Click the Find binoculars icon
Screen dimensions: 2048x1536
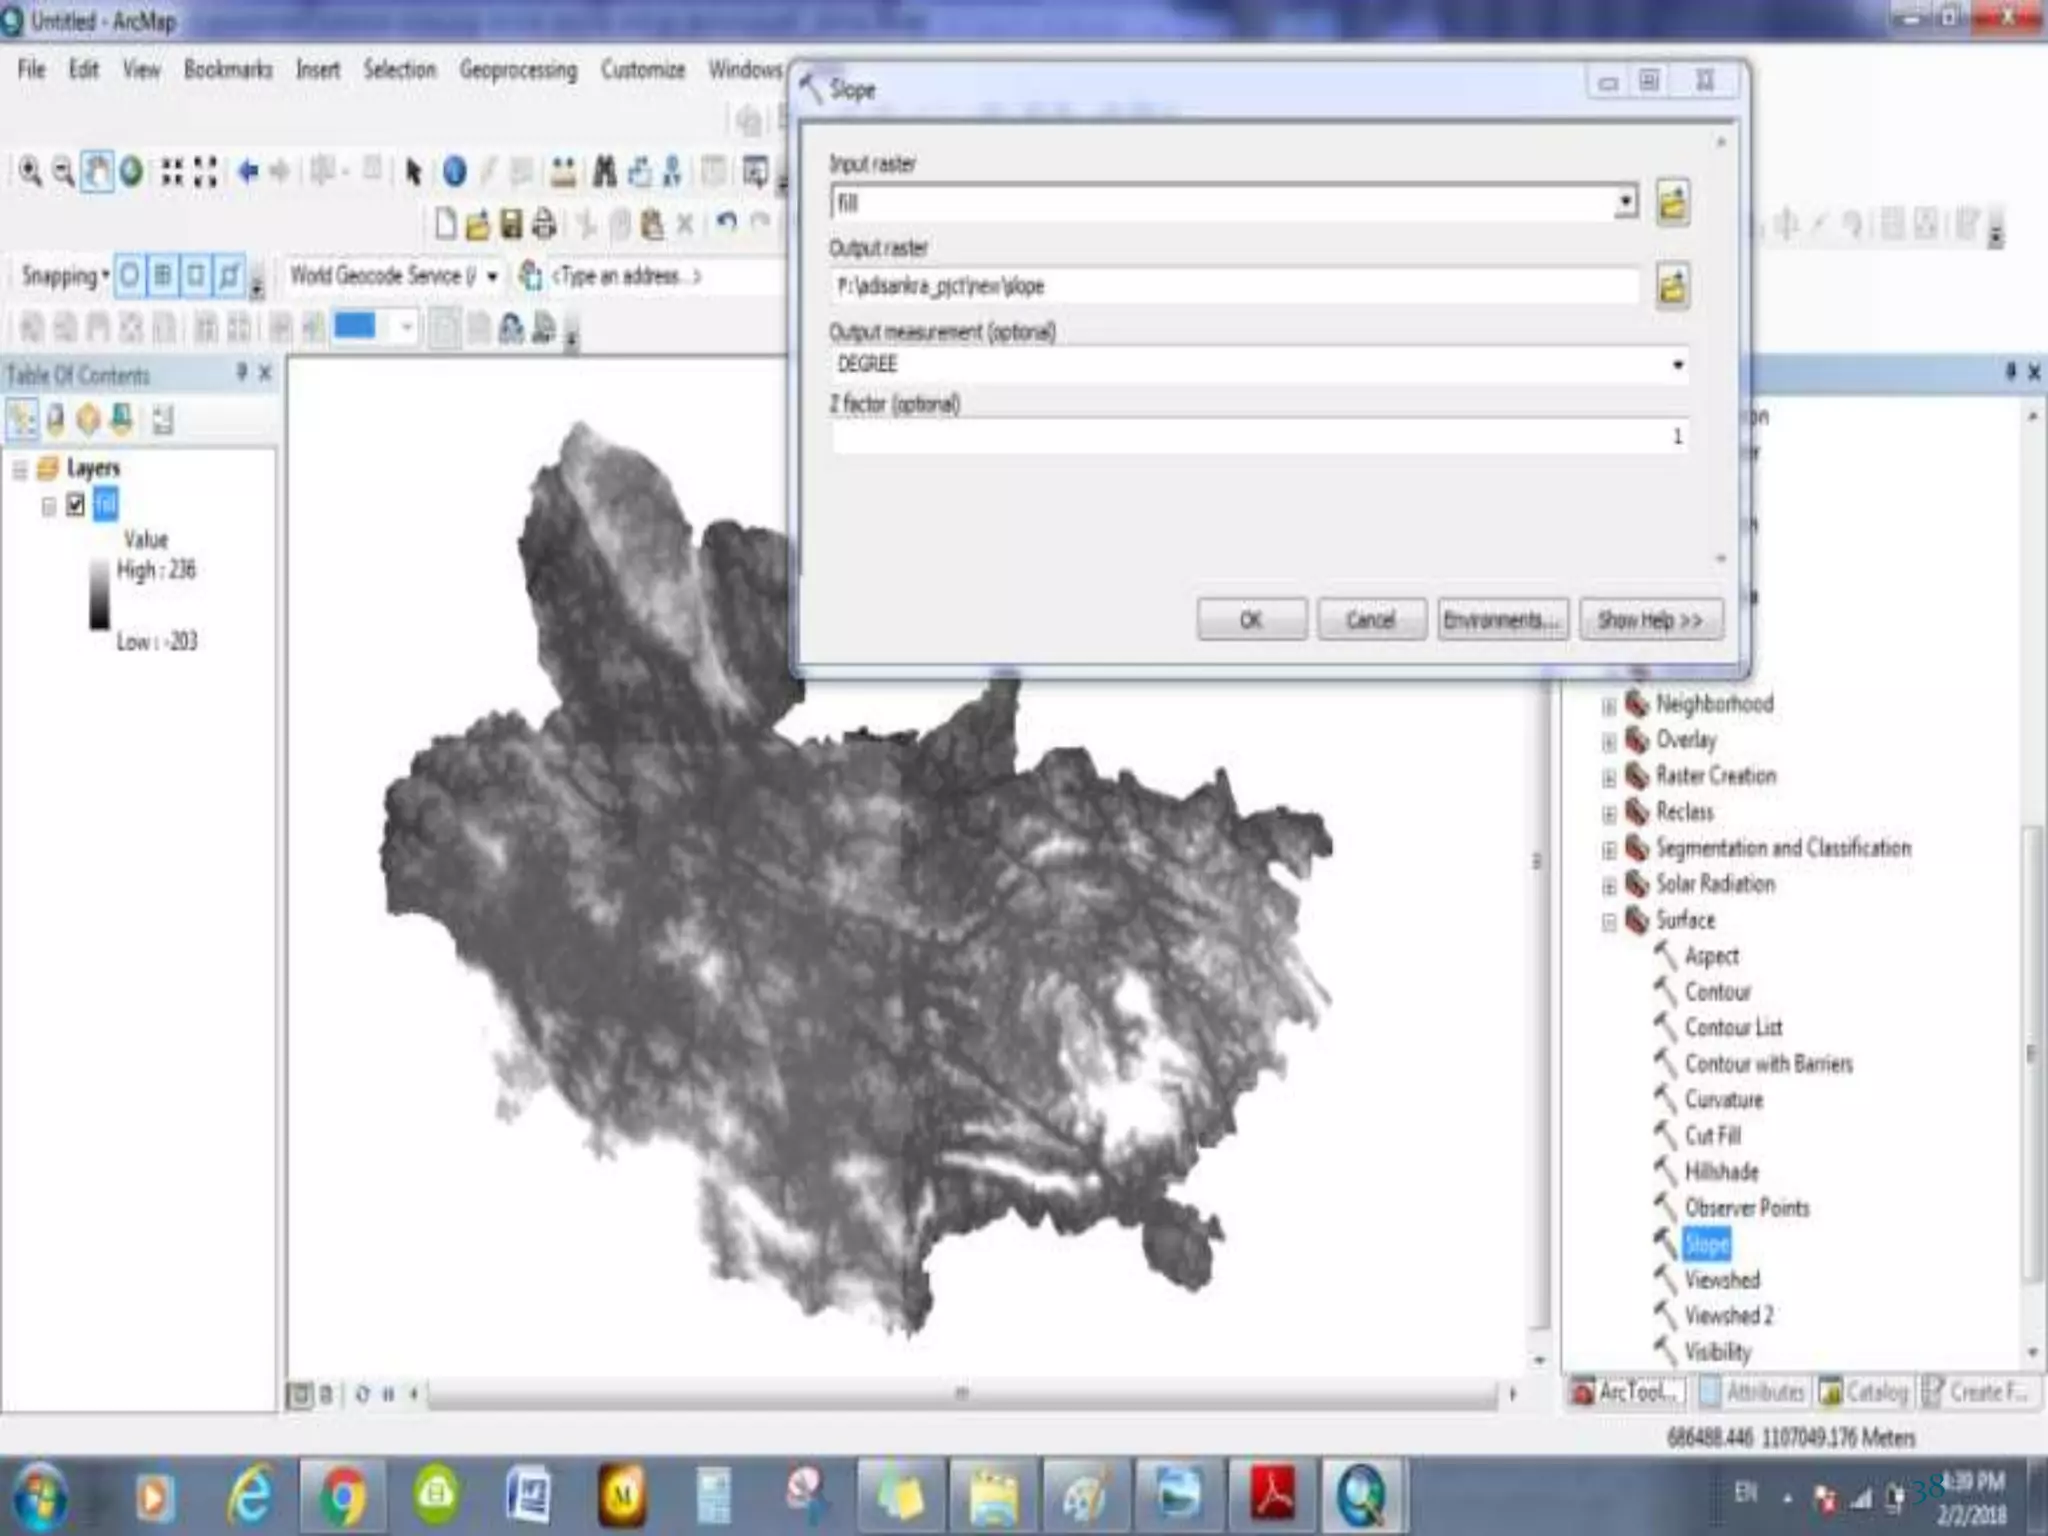604,172
